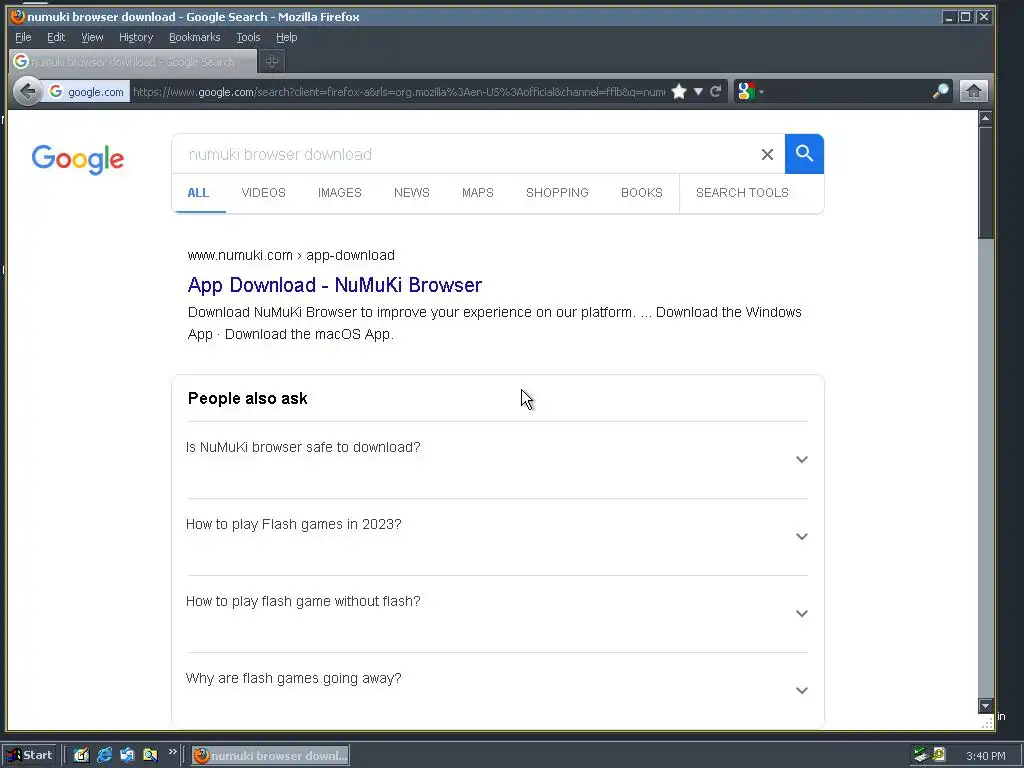
Task: Switch to NEWS results
Action: click(x=411, y=193)
